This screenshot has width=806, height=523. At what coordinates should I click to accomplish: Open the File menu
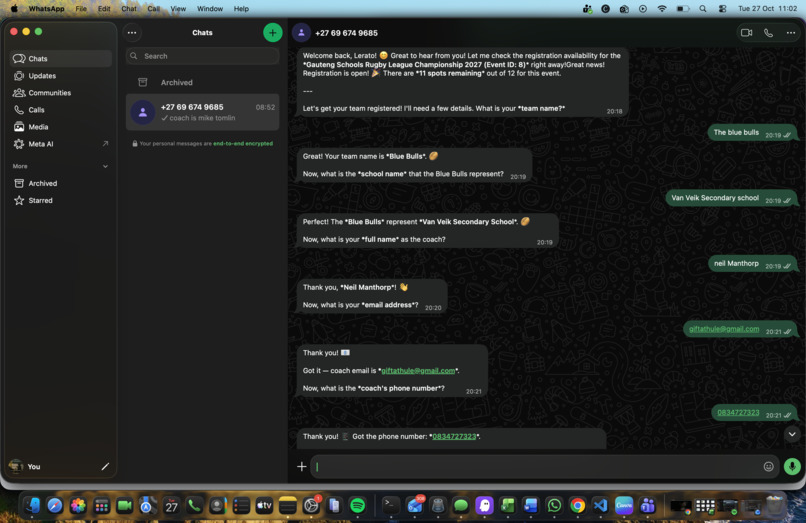coord(81,9)
